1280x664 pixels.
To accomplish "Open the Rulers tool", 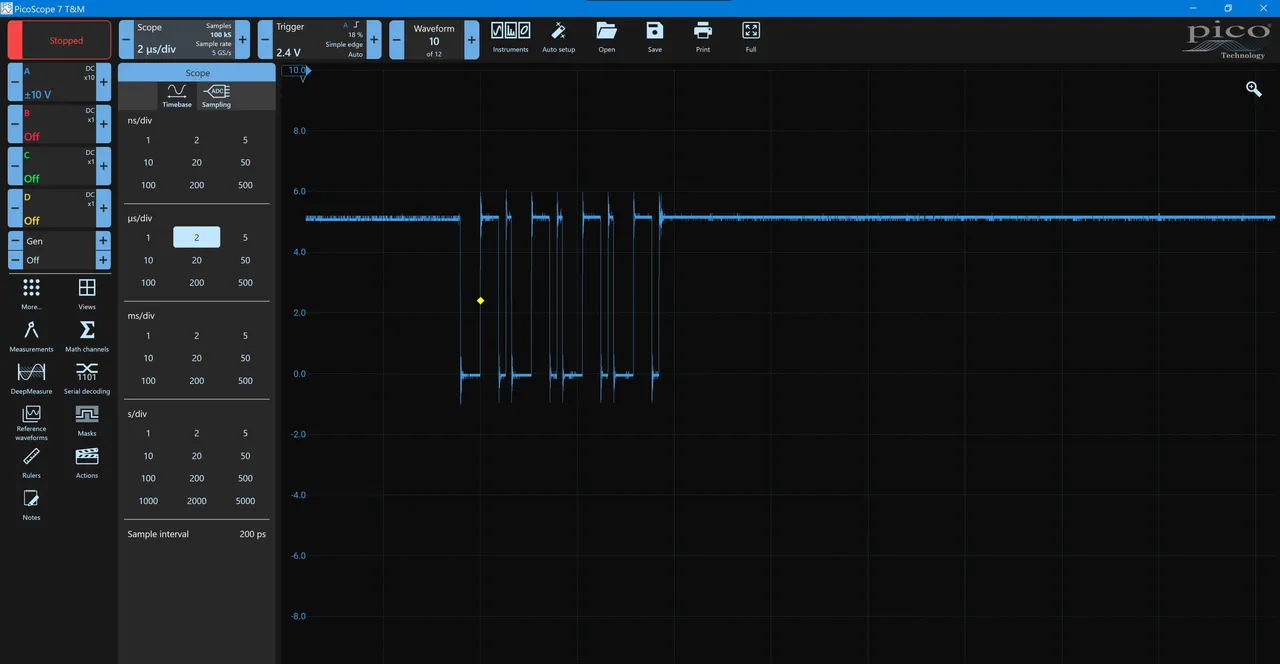I will point(31,461).
